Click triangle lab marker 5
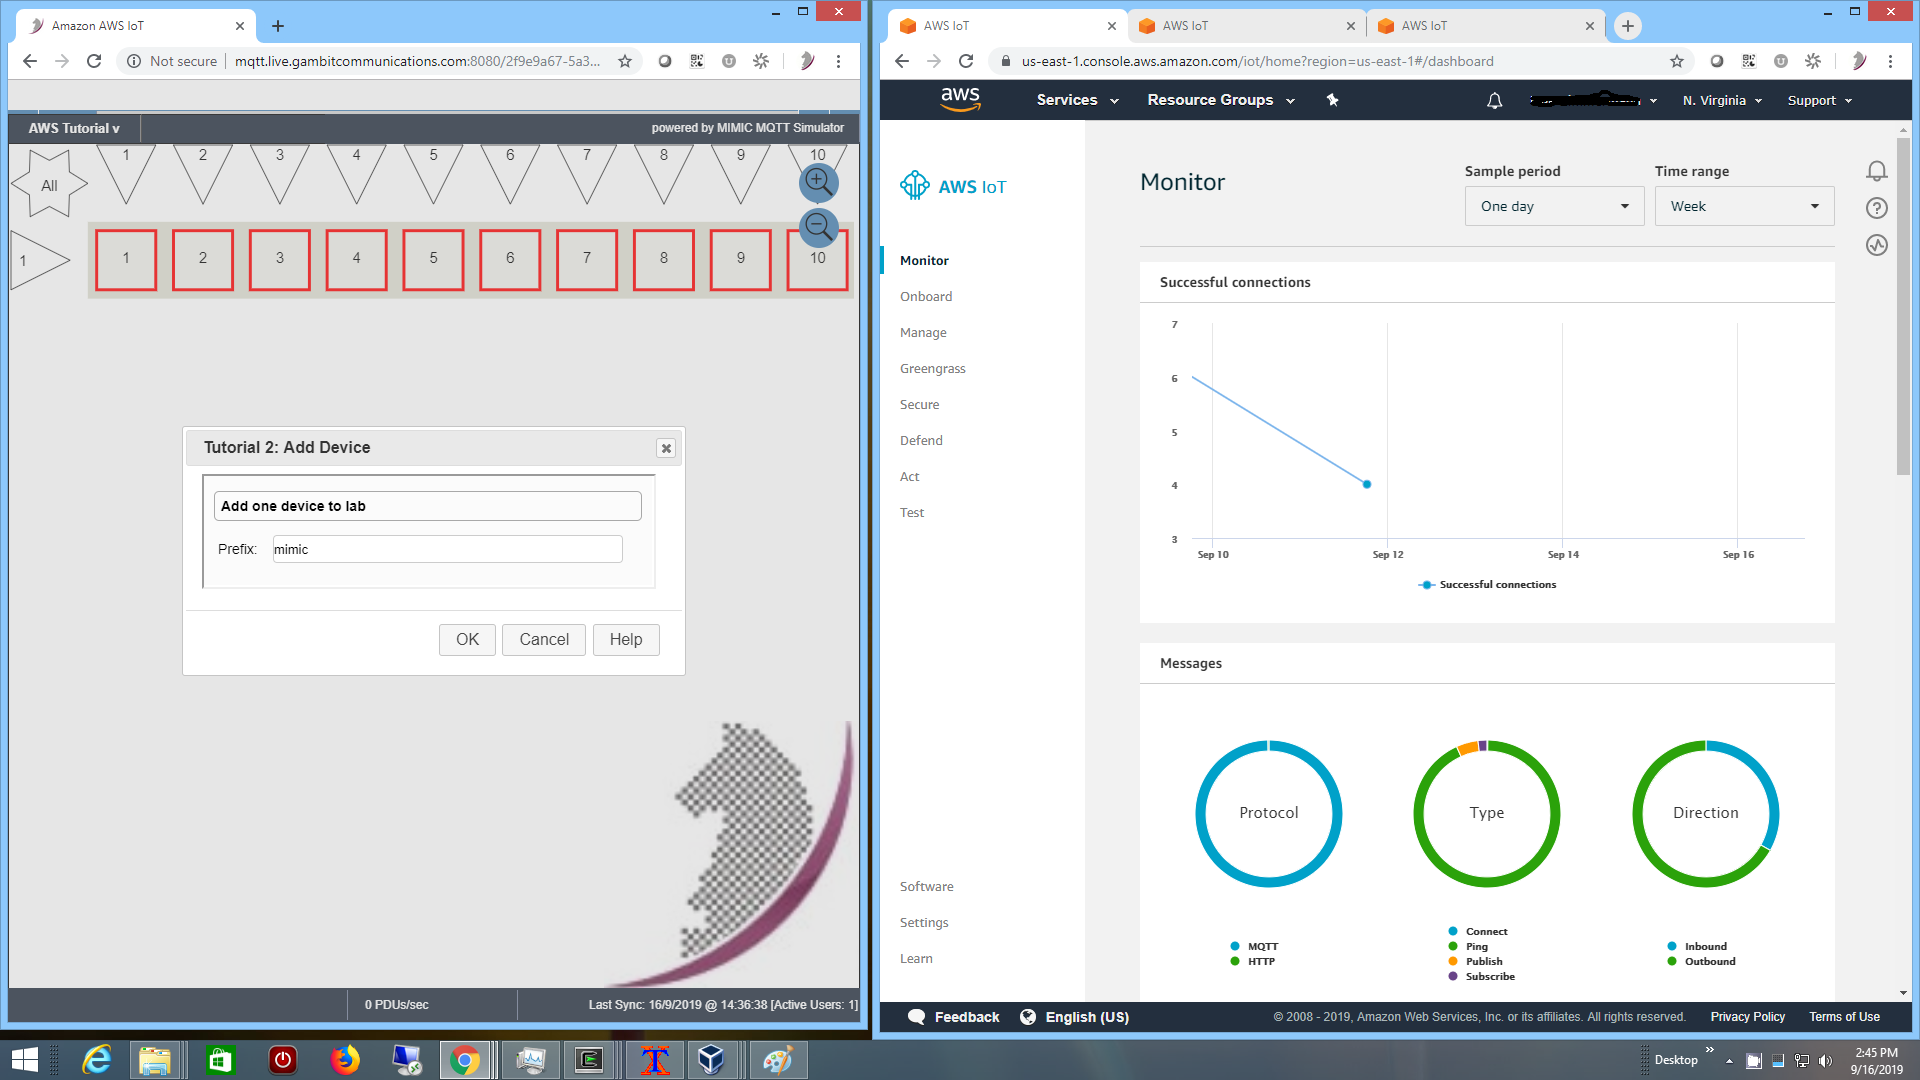The image size is (1920, 1080). [433, 174]
